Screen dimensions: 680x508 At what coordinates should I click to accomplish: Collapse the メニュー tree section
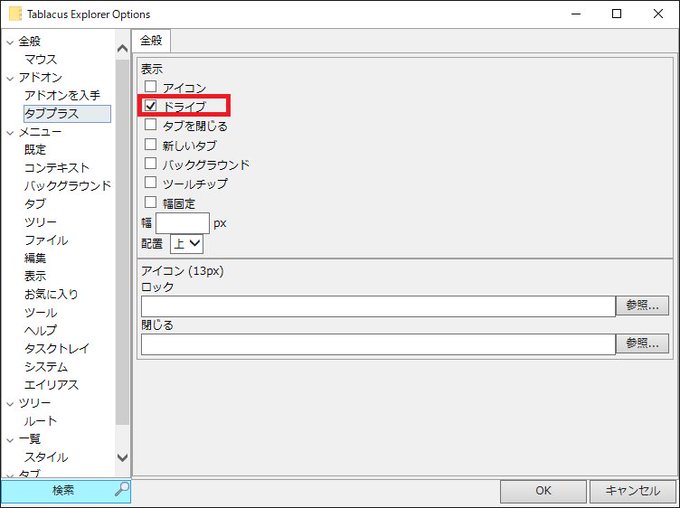[10, 132]
